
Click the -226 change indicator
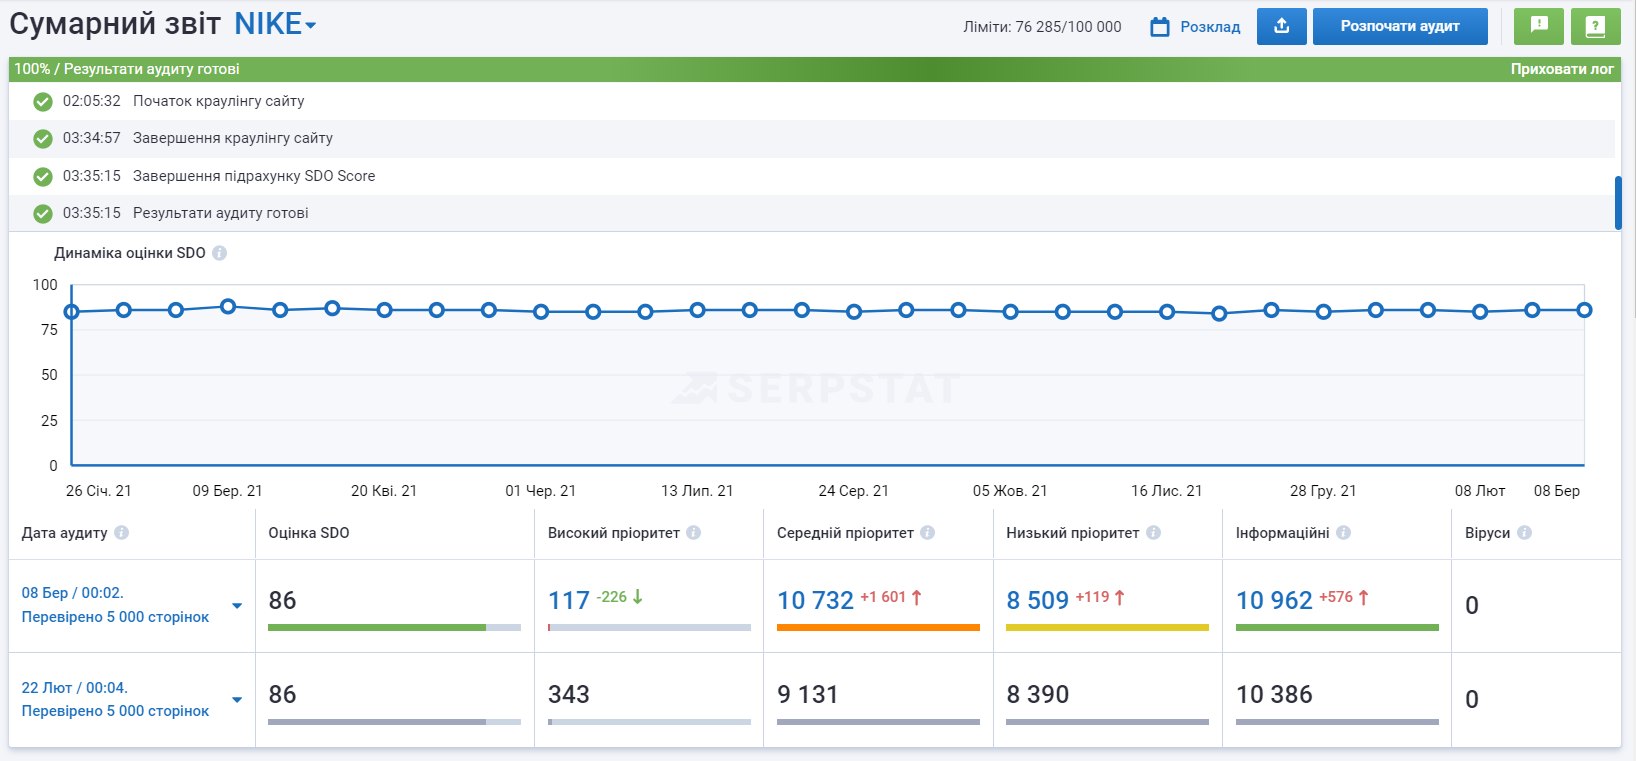pyautogui.click(x=620, y=597)
